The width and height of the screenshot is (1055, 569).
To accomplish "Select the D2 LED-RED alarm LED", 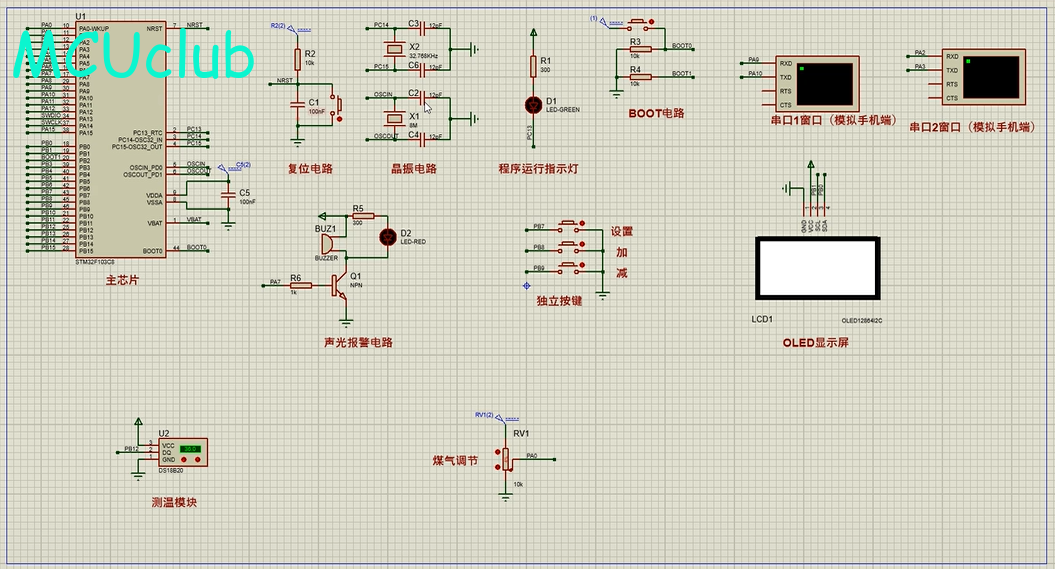I will [x=388, y=237].
